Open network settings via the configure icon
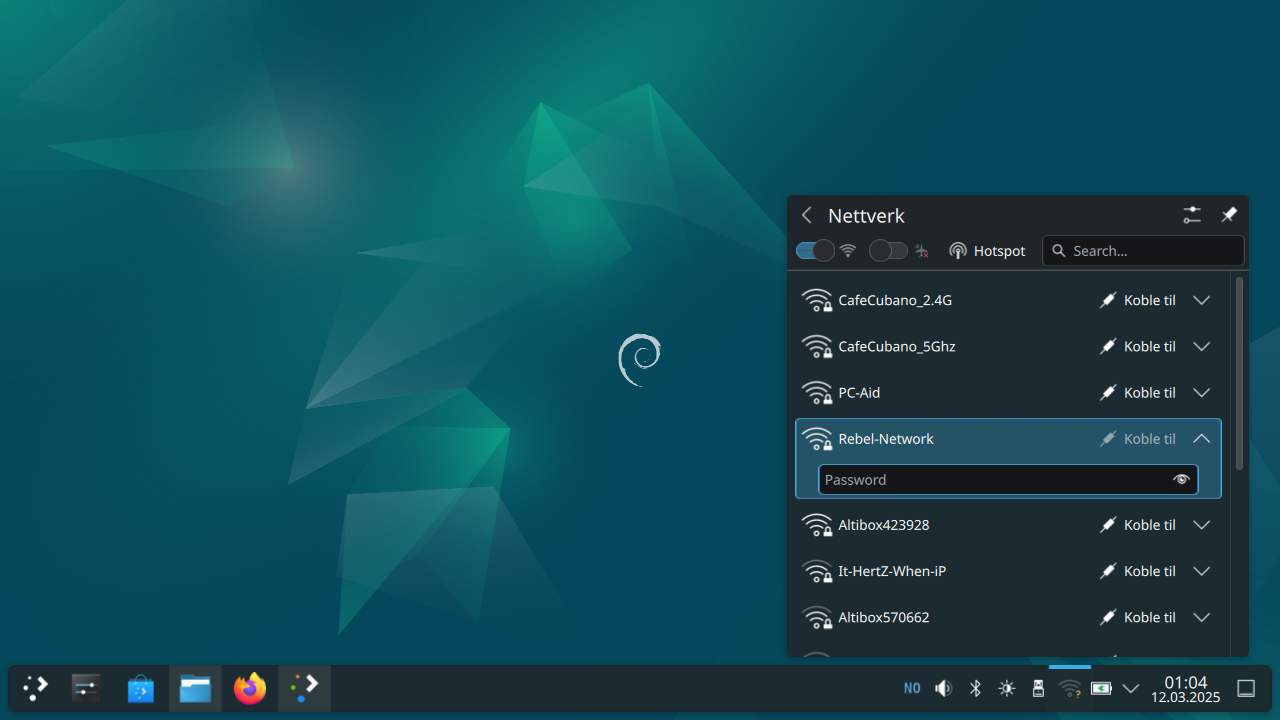The image size is (1280, 720). 1191,215
